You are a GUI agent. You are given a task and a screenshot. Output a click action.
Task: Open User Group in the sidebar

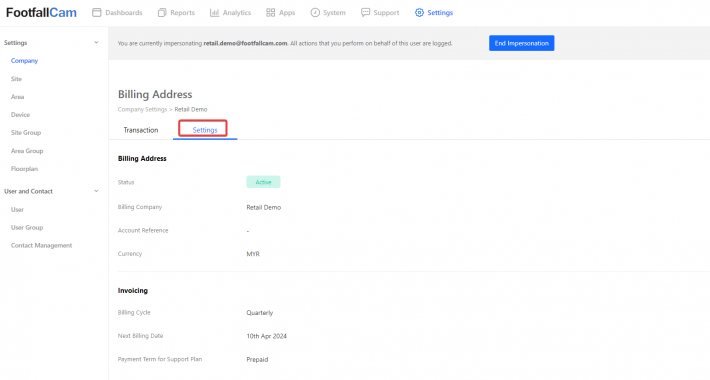point(27,227)
